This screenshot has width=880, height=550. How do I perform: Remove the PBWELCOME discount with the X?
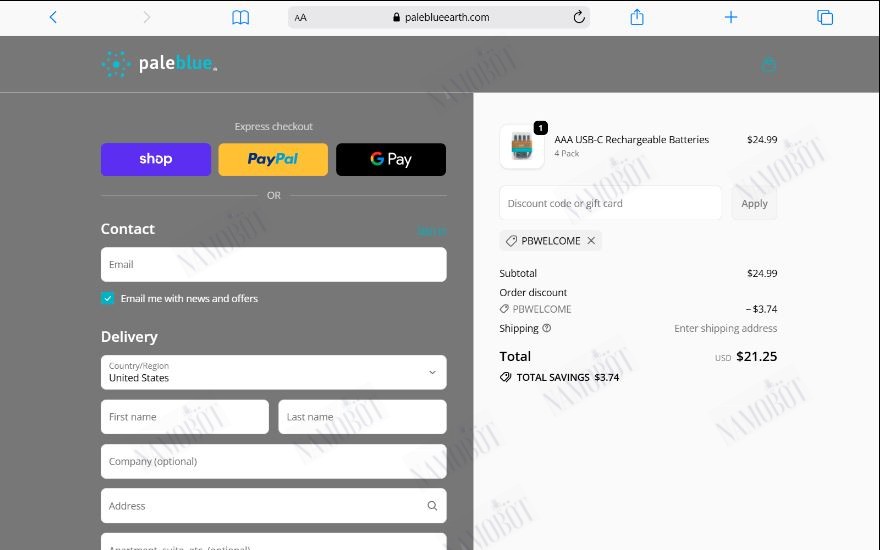coord(591,241)
